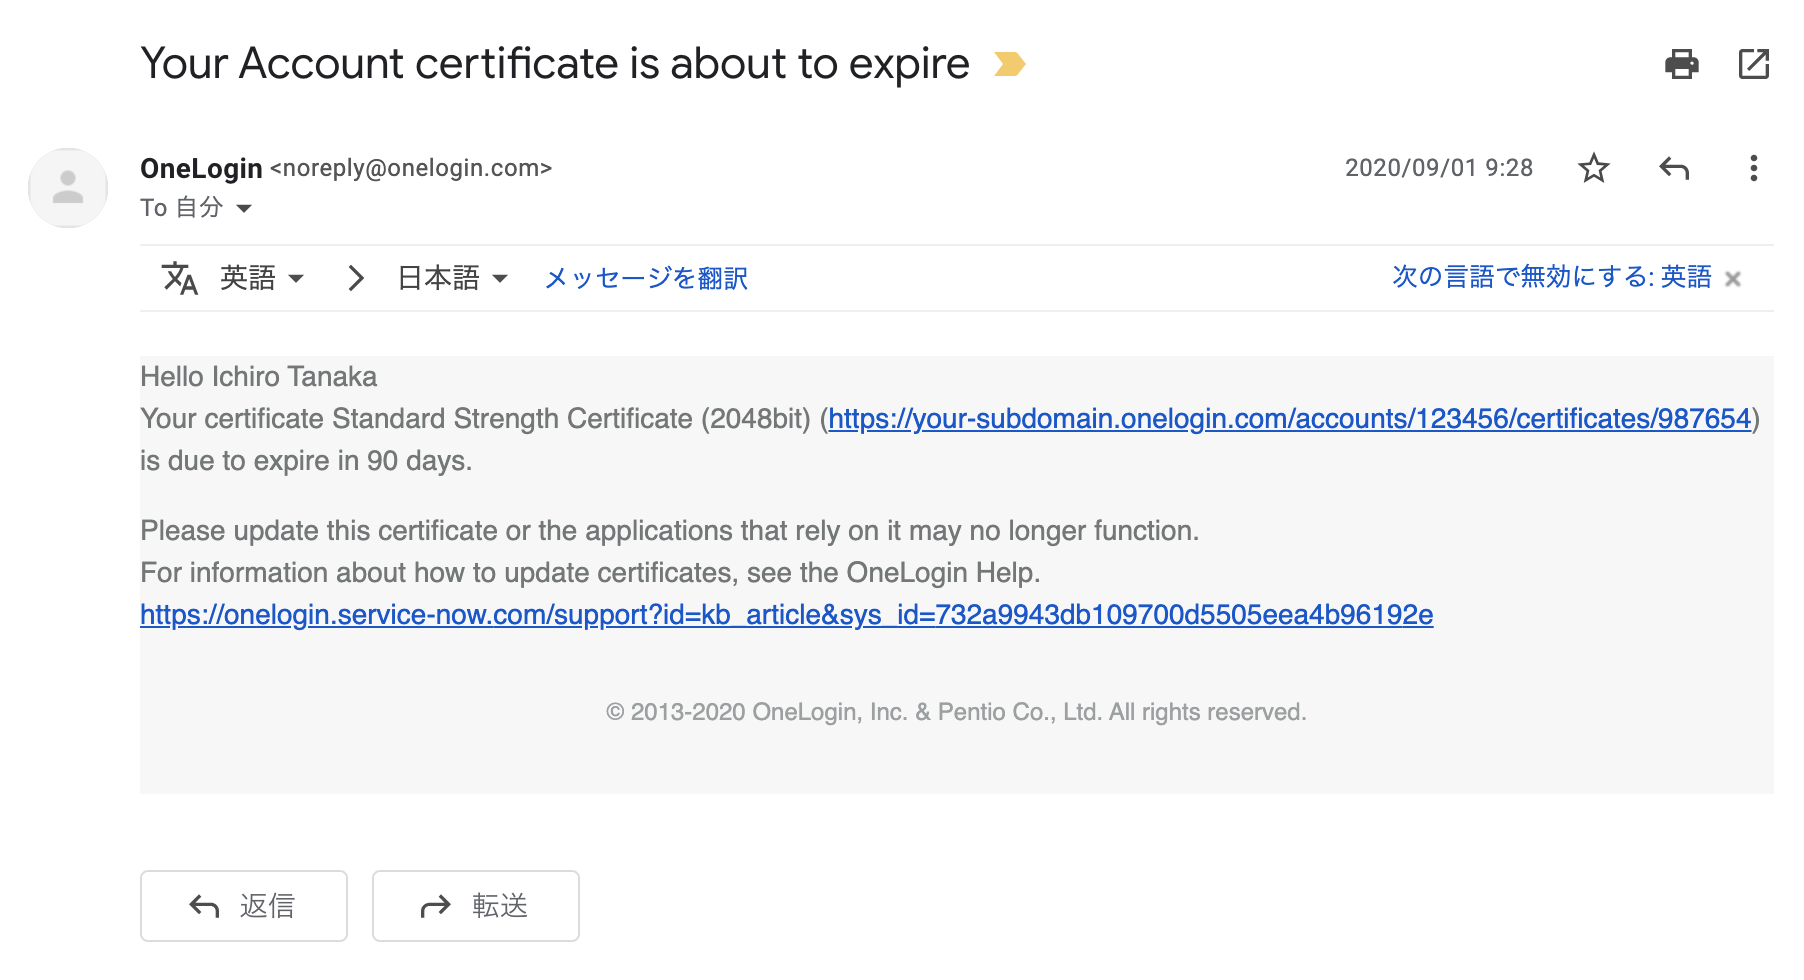Reply using the arrow icon near the date

pos(1674,168)
